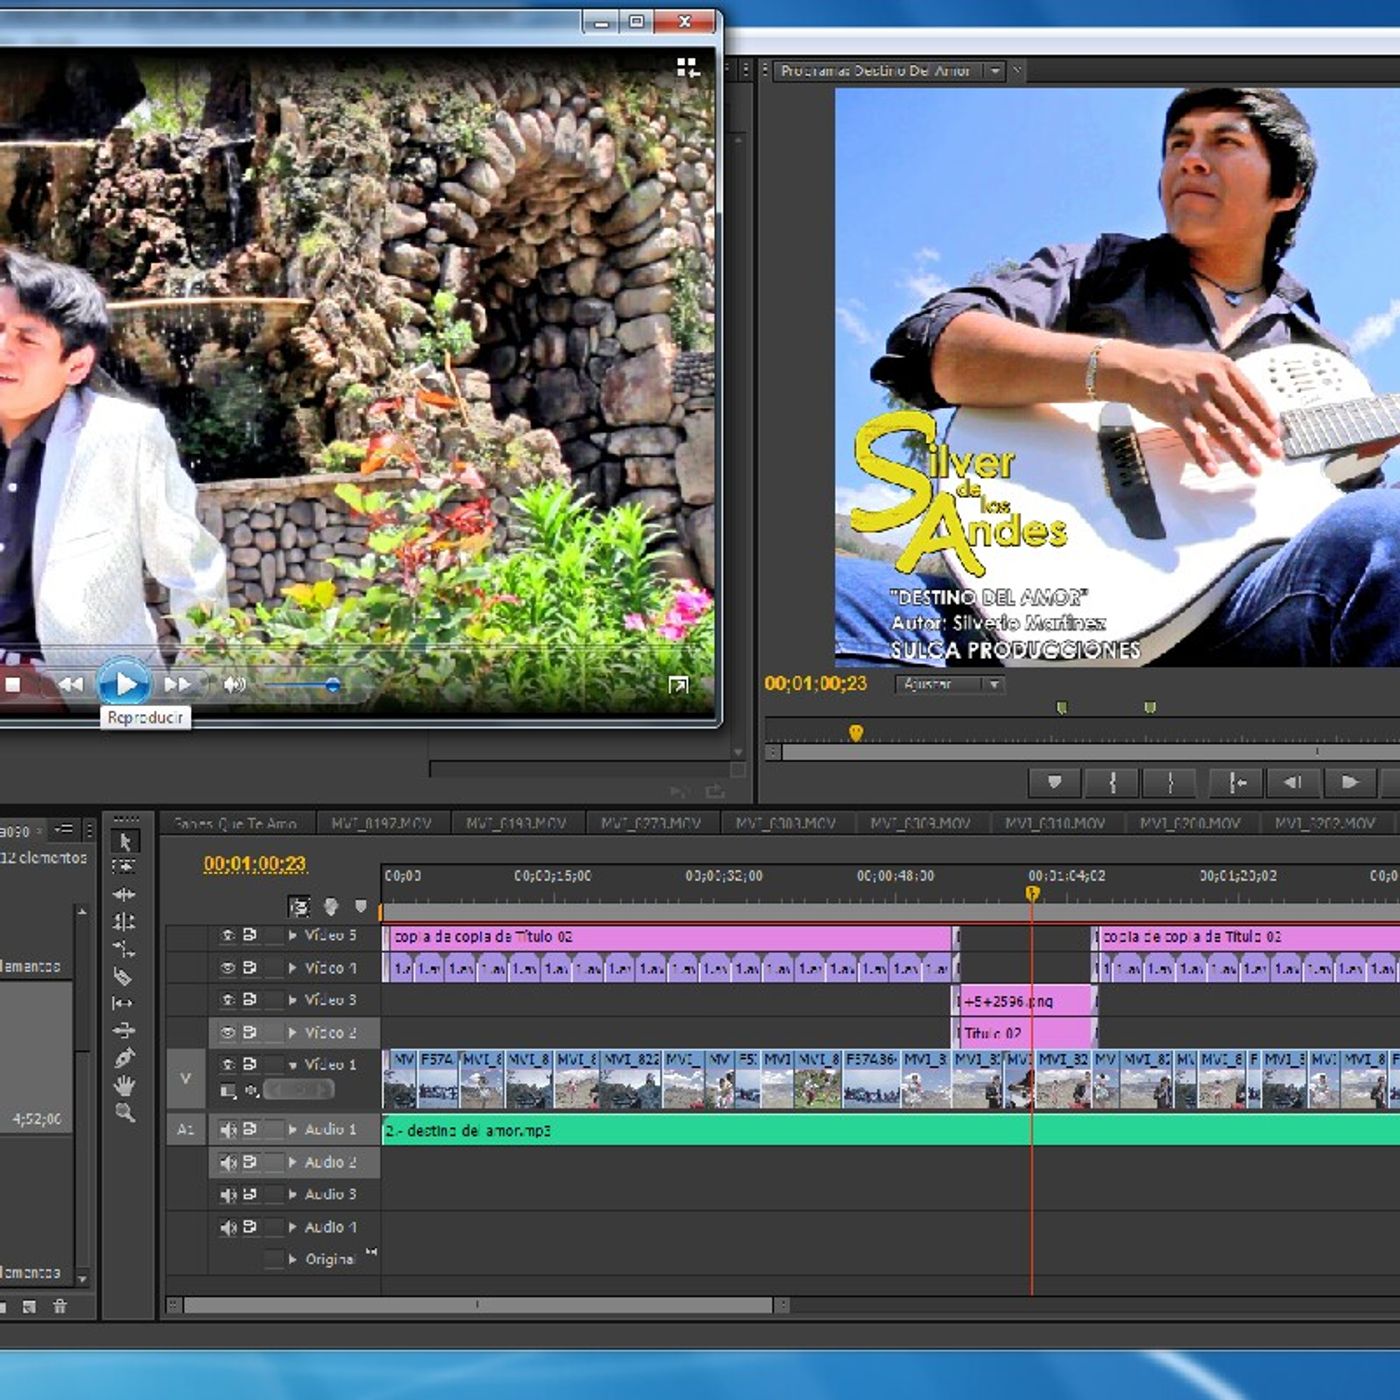Expand the Audio 2 track triangle
This screenshot has height=1400, width=1400.
click(x=293, y=1162)
